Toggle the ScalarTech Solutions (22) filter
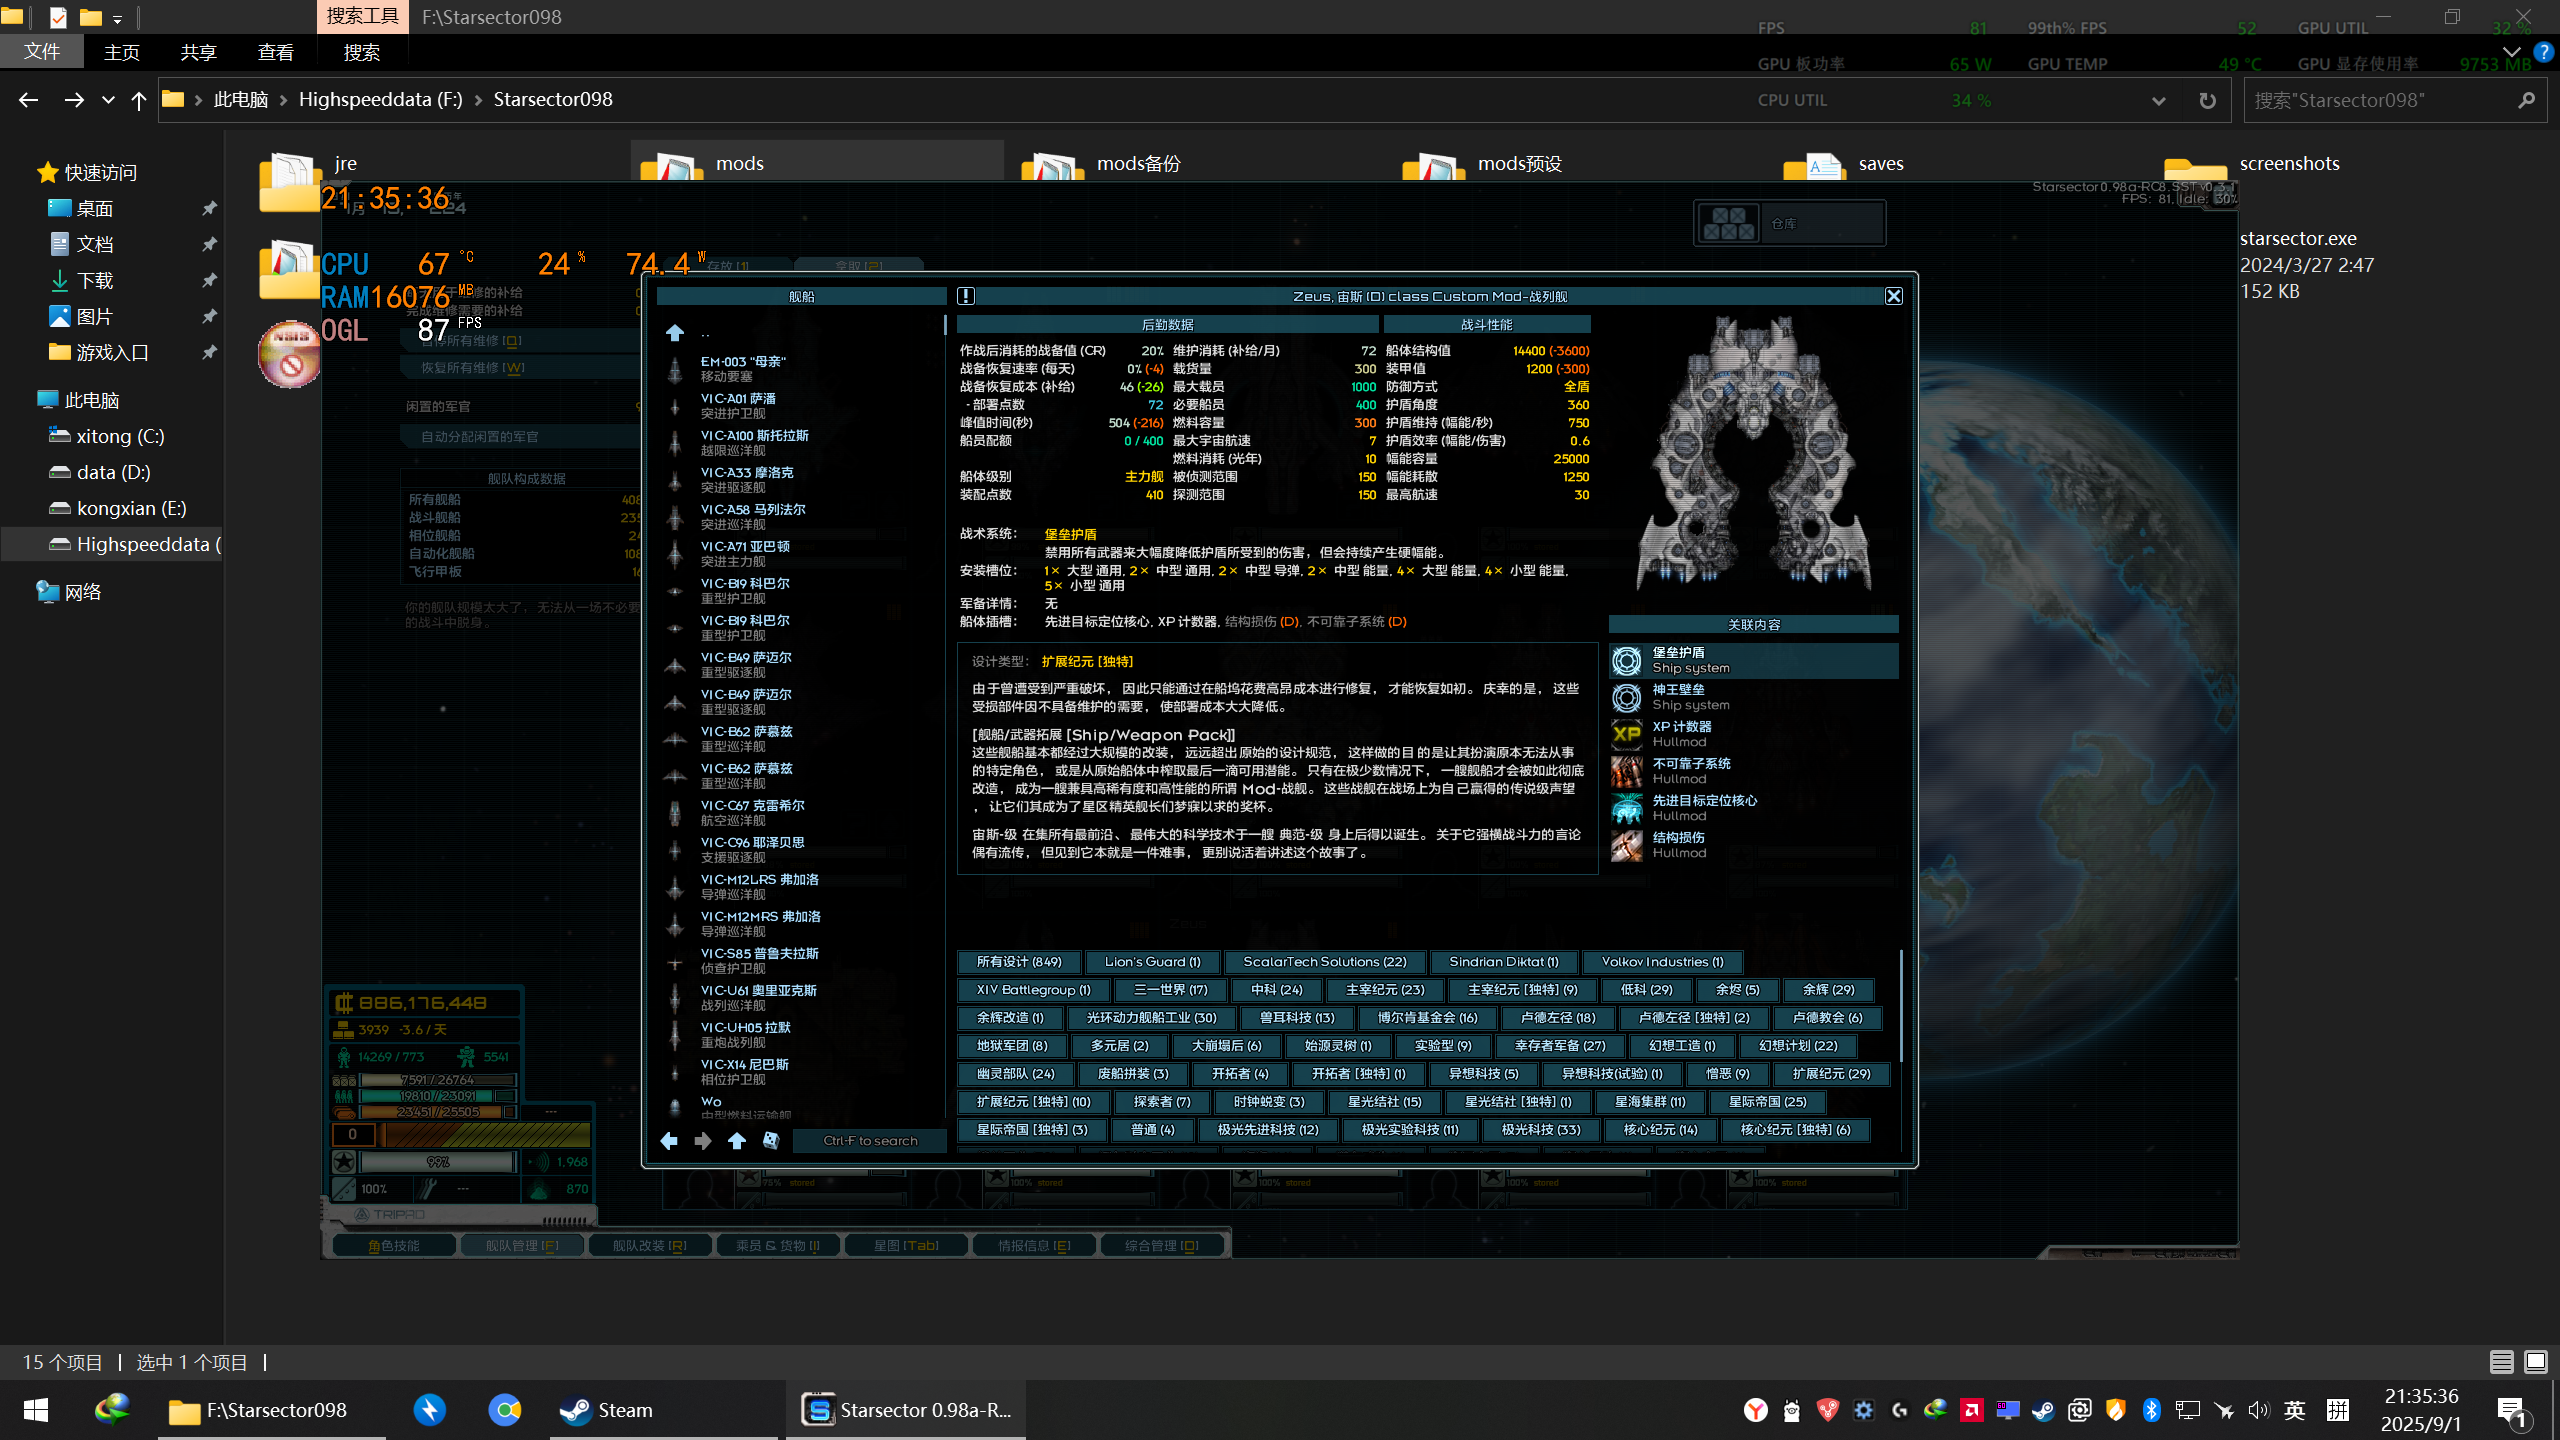The width and height of the screenshot is (2560, 1440). [1324, 962]
